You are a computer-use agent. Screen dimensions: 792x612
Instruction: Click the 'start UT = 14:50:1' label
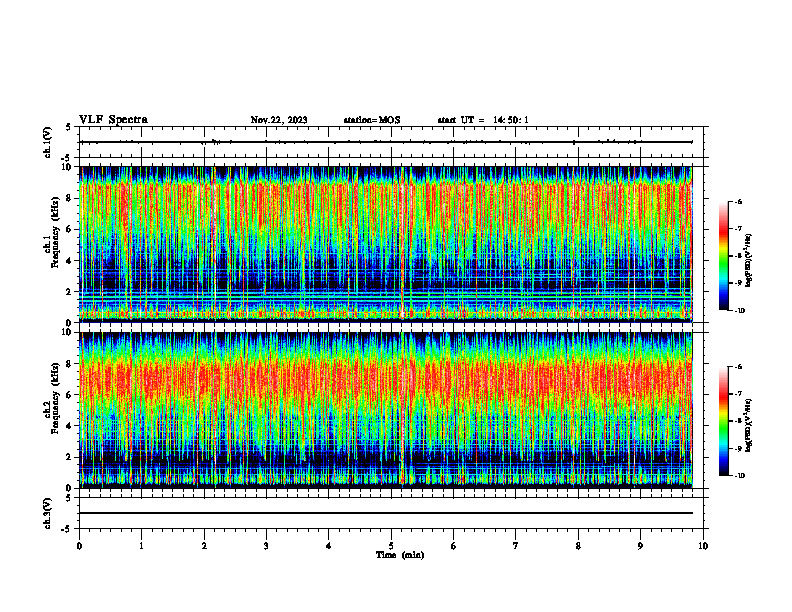coord(483,120)
